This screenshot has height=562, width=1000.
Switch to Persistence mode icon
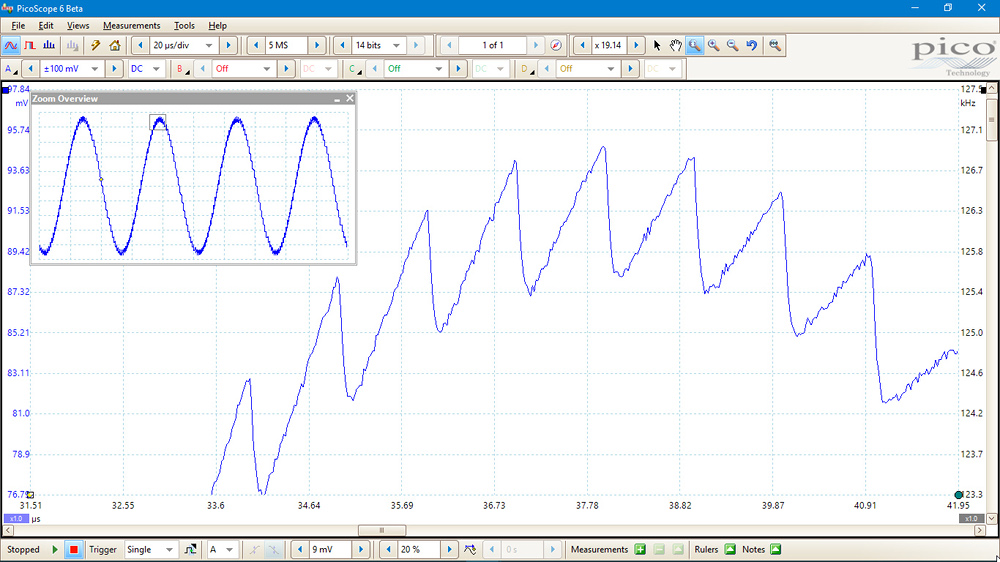click(30, 45)
